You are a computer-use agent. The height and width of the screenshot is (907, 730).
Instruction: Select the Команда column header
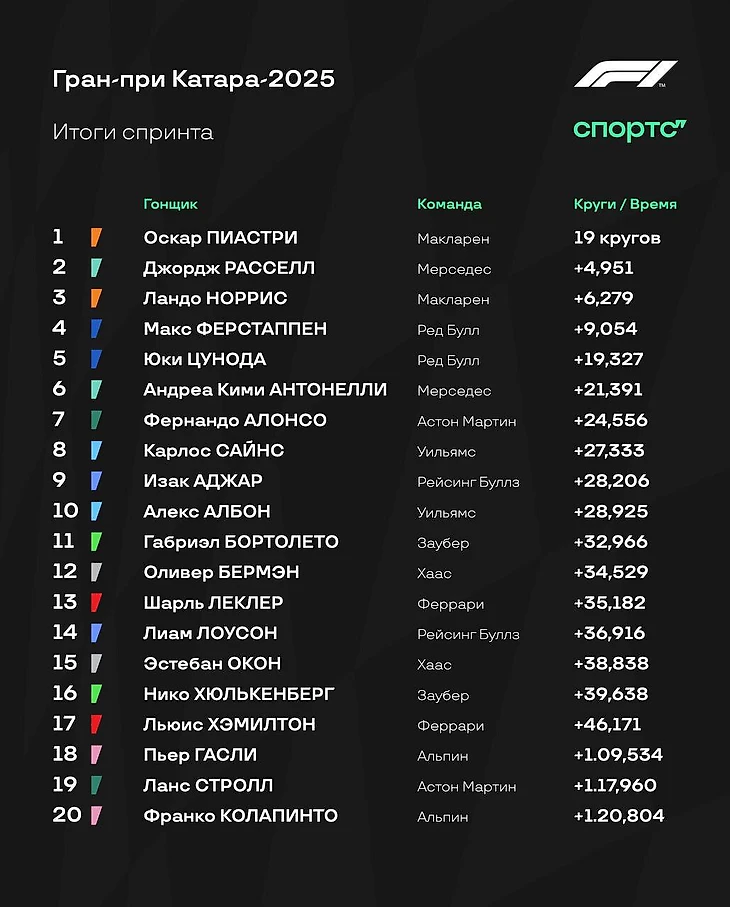449,204
